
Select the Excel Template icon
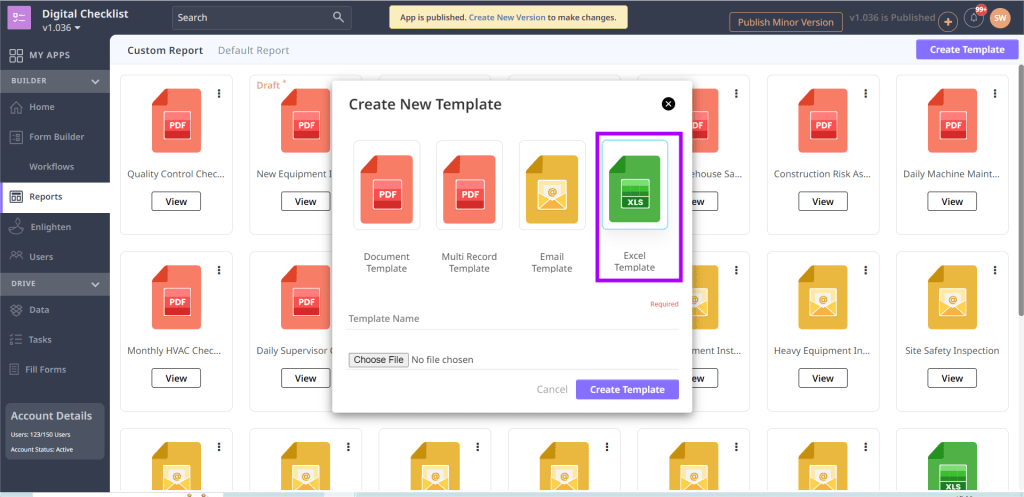tap(634, 189)
